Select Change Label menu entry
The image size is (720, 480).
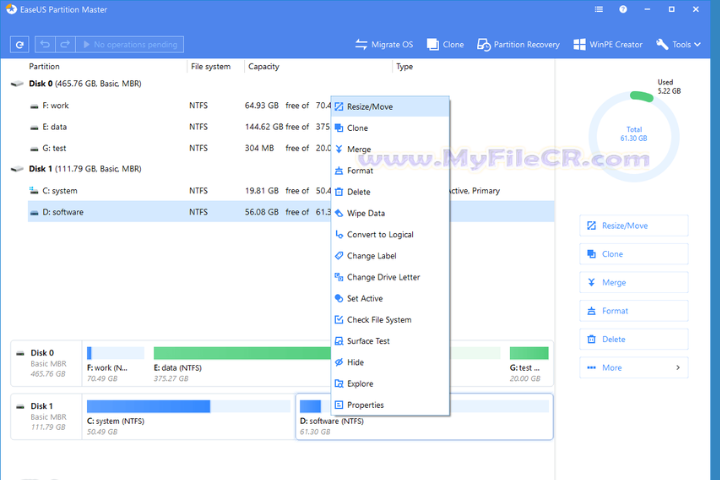(x=390, y=255)
